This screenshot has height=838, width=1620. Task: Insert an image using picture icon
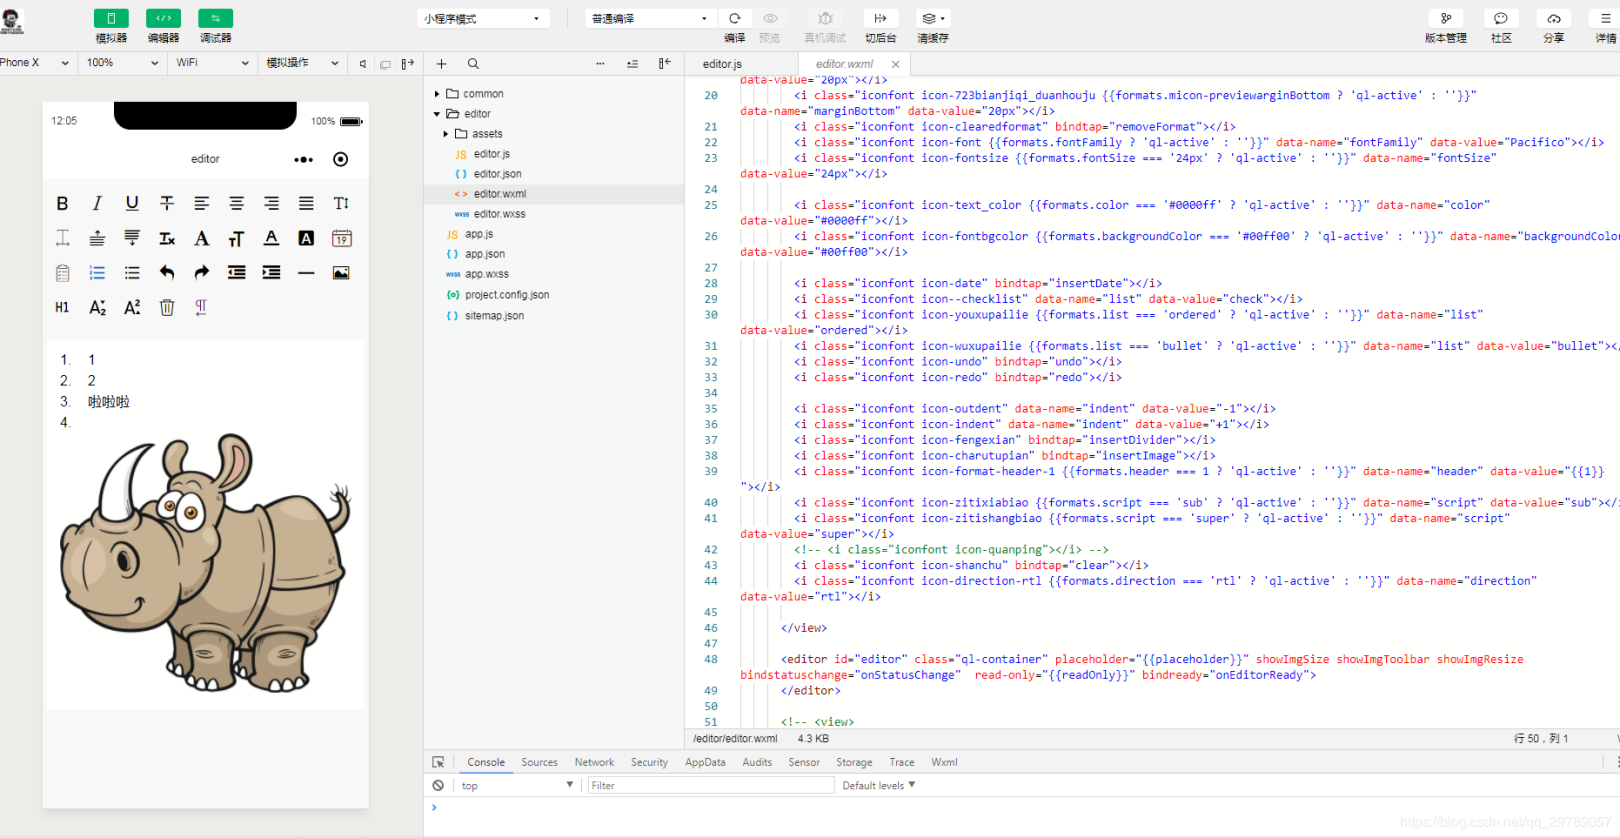point(341,273)
